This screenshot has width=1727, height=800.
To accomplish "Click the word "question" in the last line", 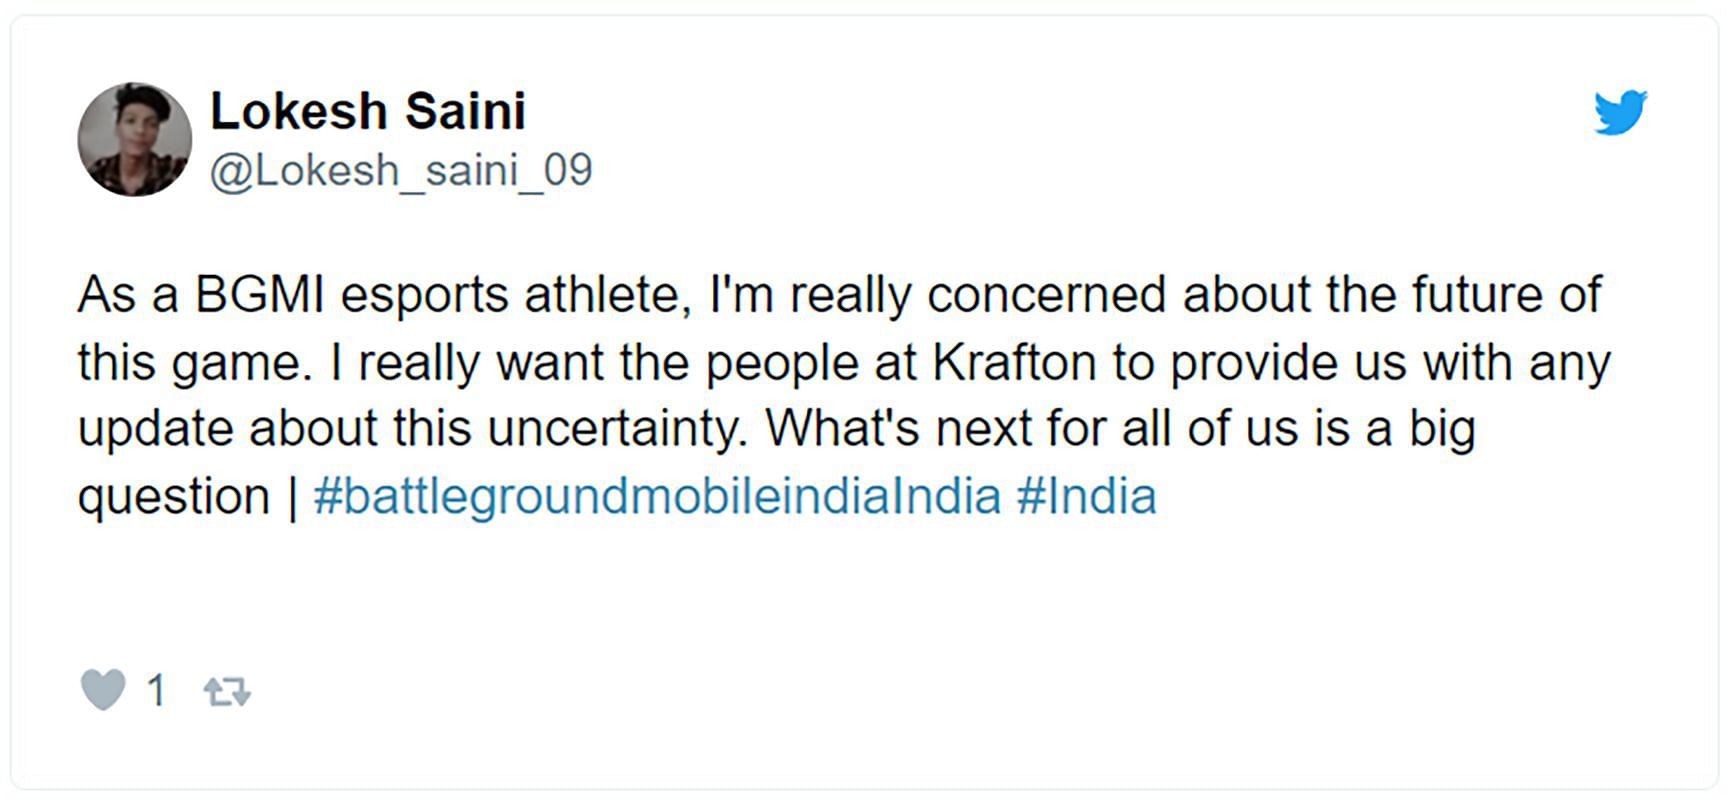I will click(x=174, y=497).
